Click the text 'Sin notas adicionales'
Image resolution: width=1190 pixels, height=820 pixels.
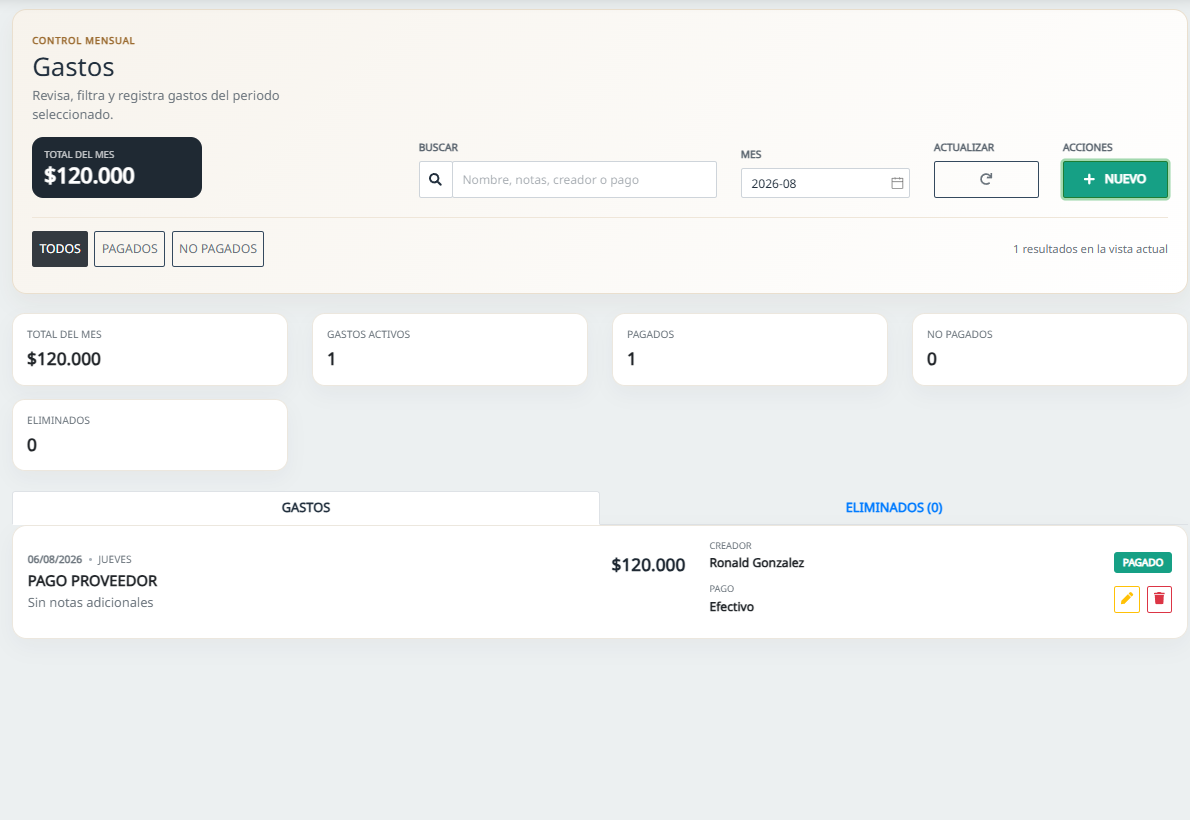point(90,602)
